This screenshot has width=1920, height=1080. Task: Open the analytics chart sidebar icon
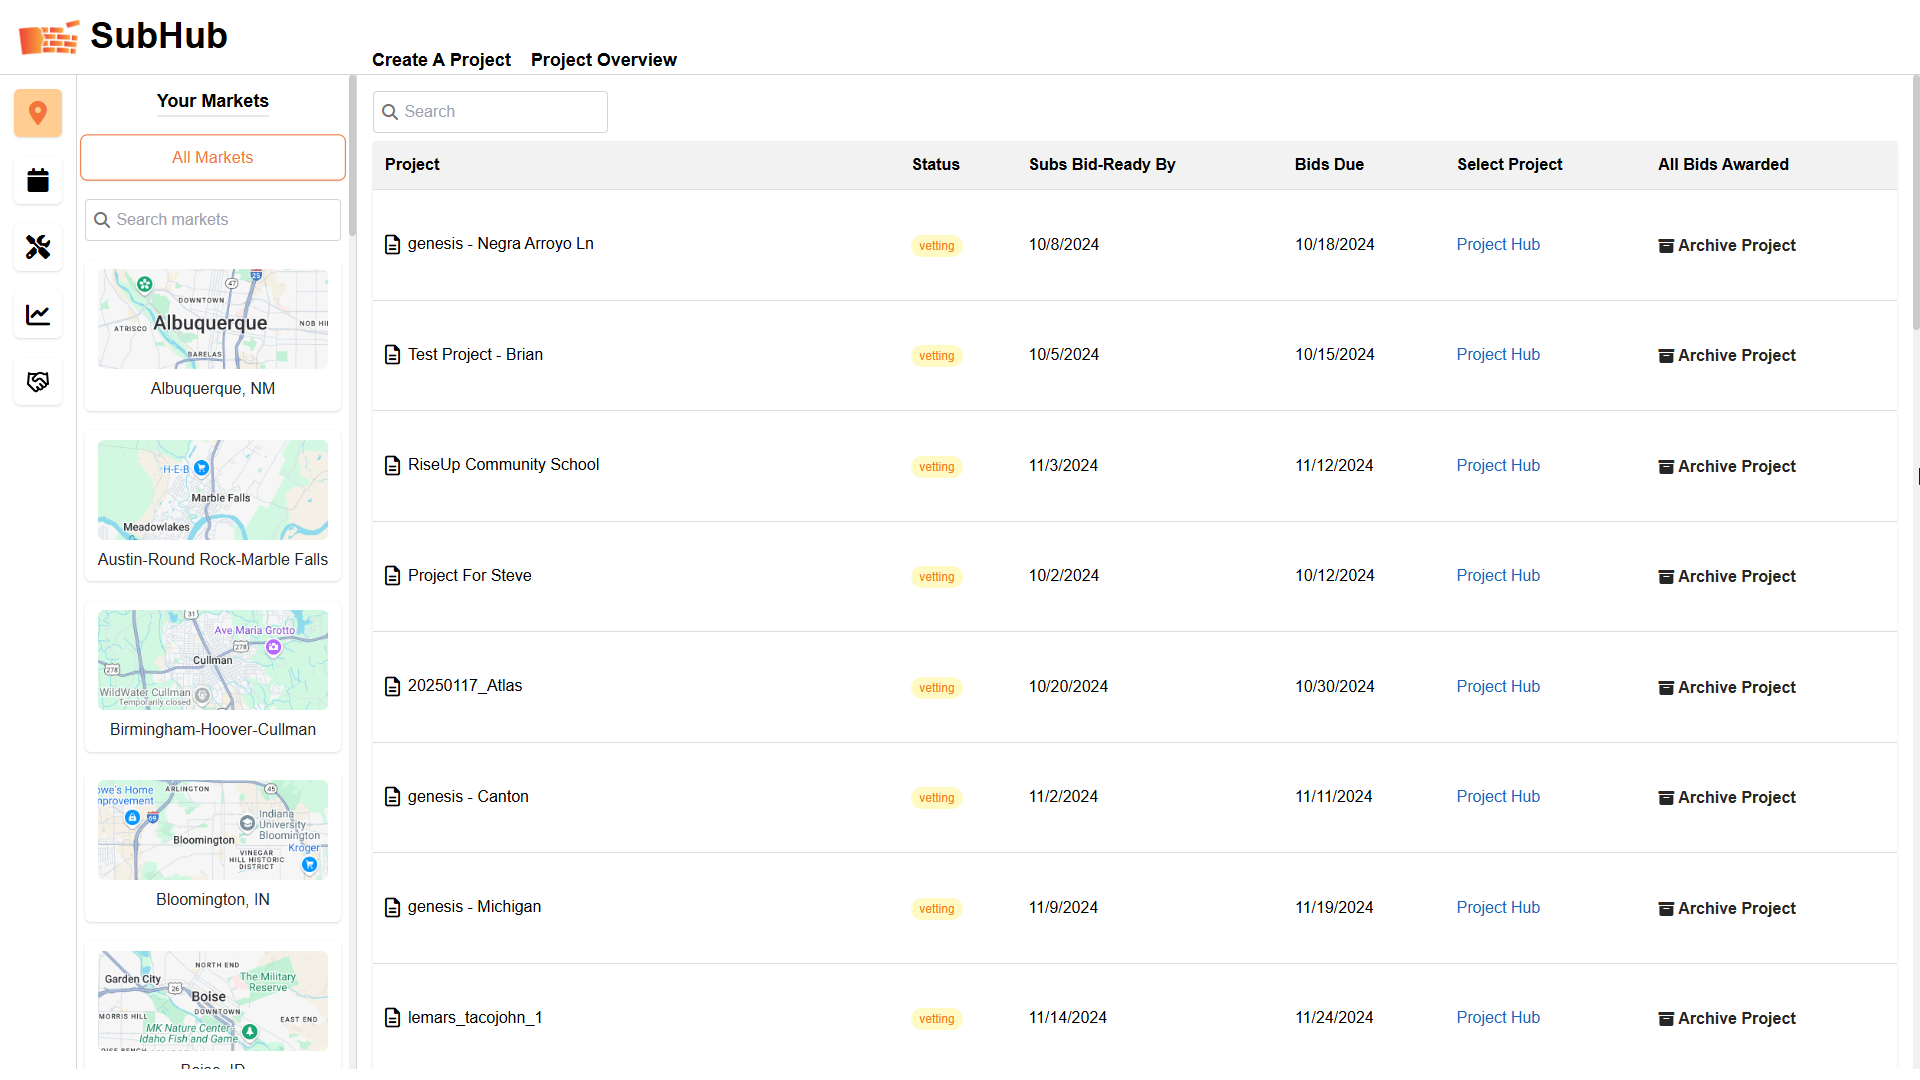[x=38, y=315]
